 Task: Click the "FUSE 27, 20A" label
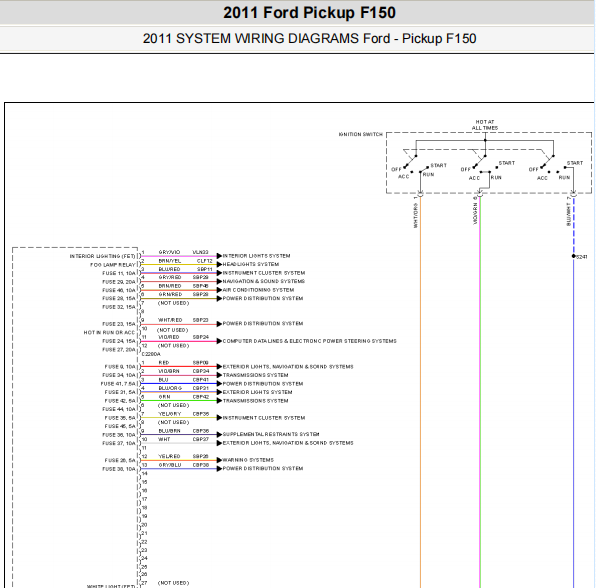coord(119,350)
